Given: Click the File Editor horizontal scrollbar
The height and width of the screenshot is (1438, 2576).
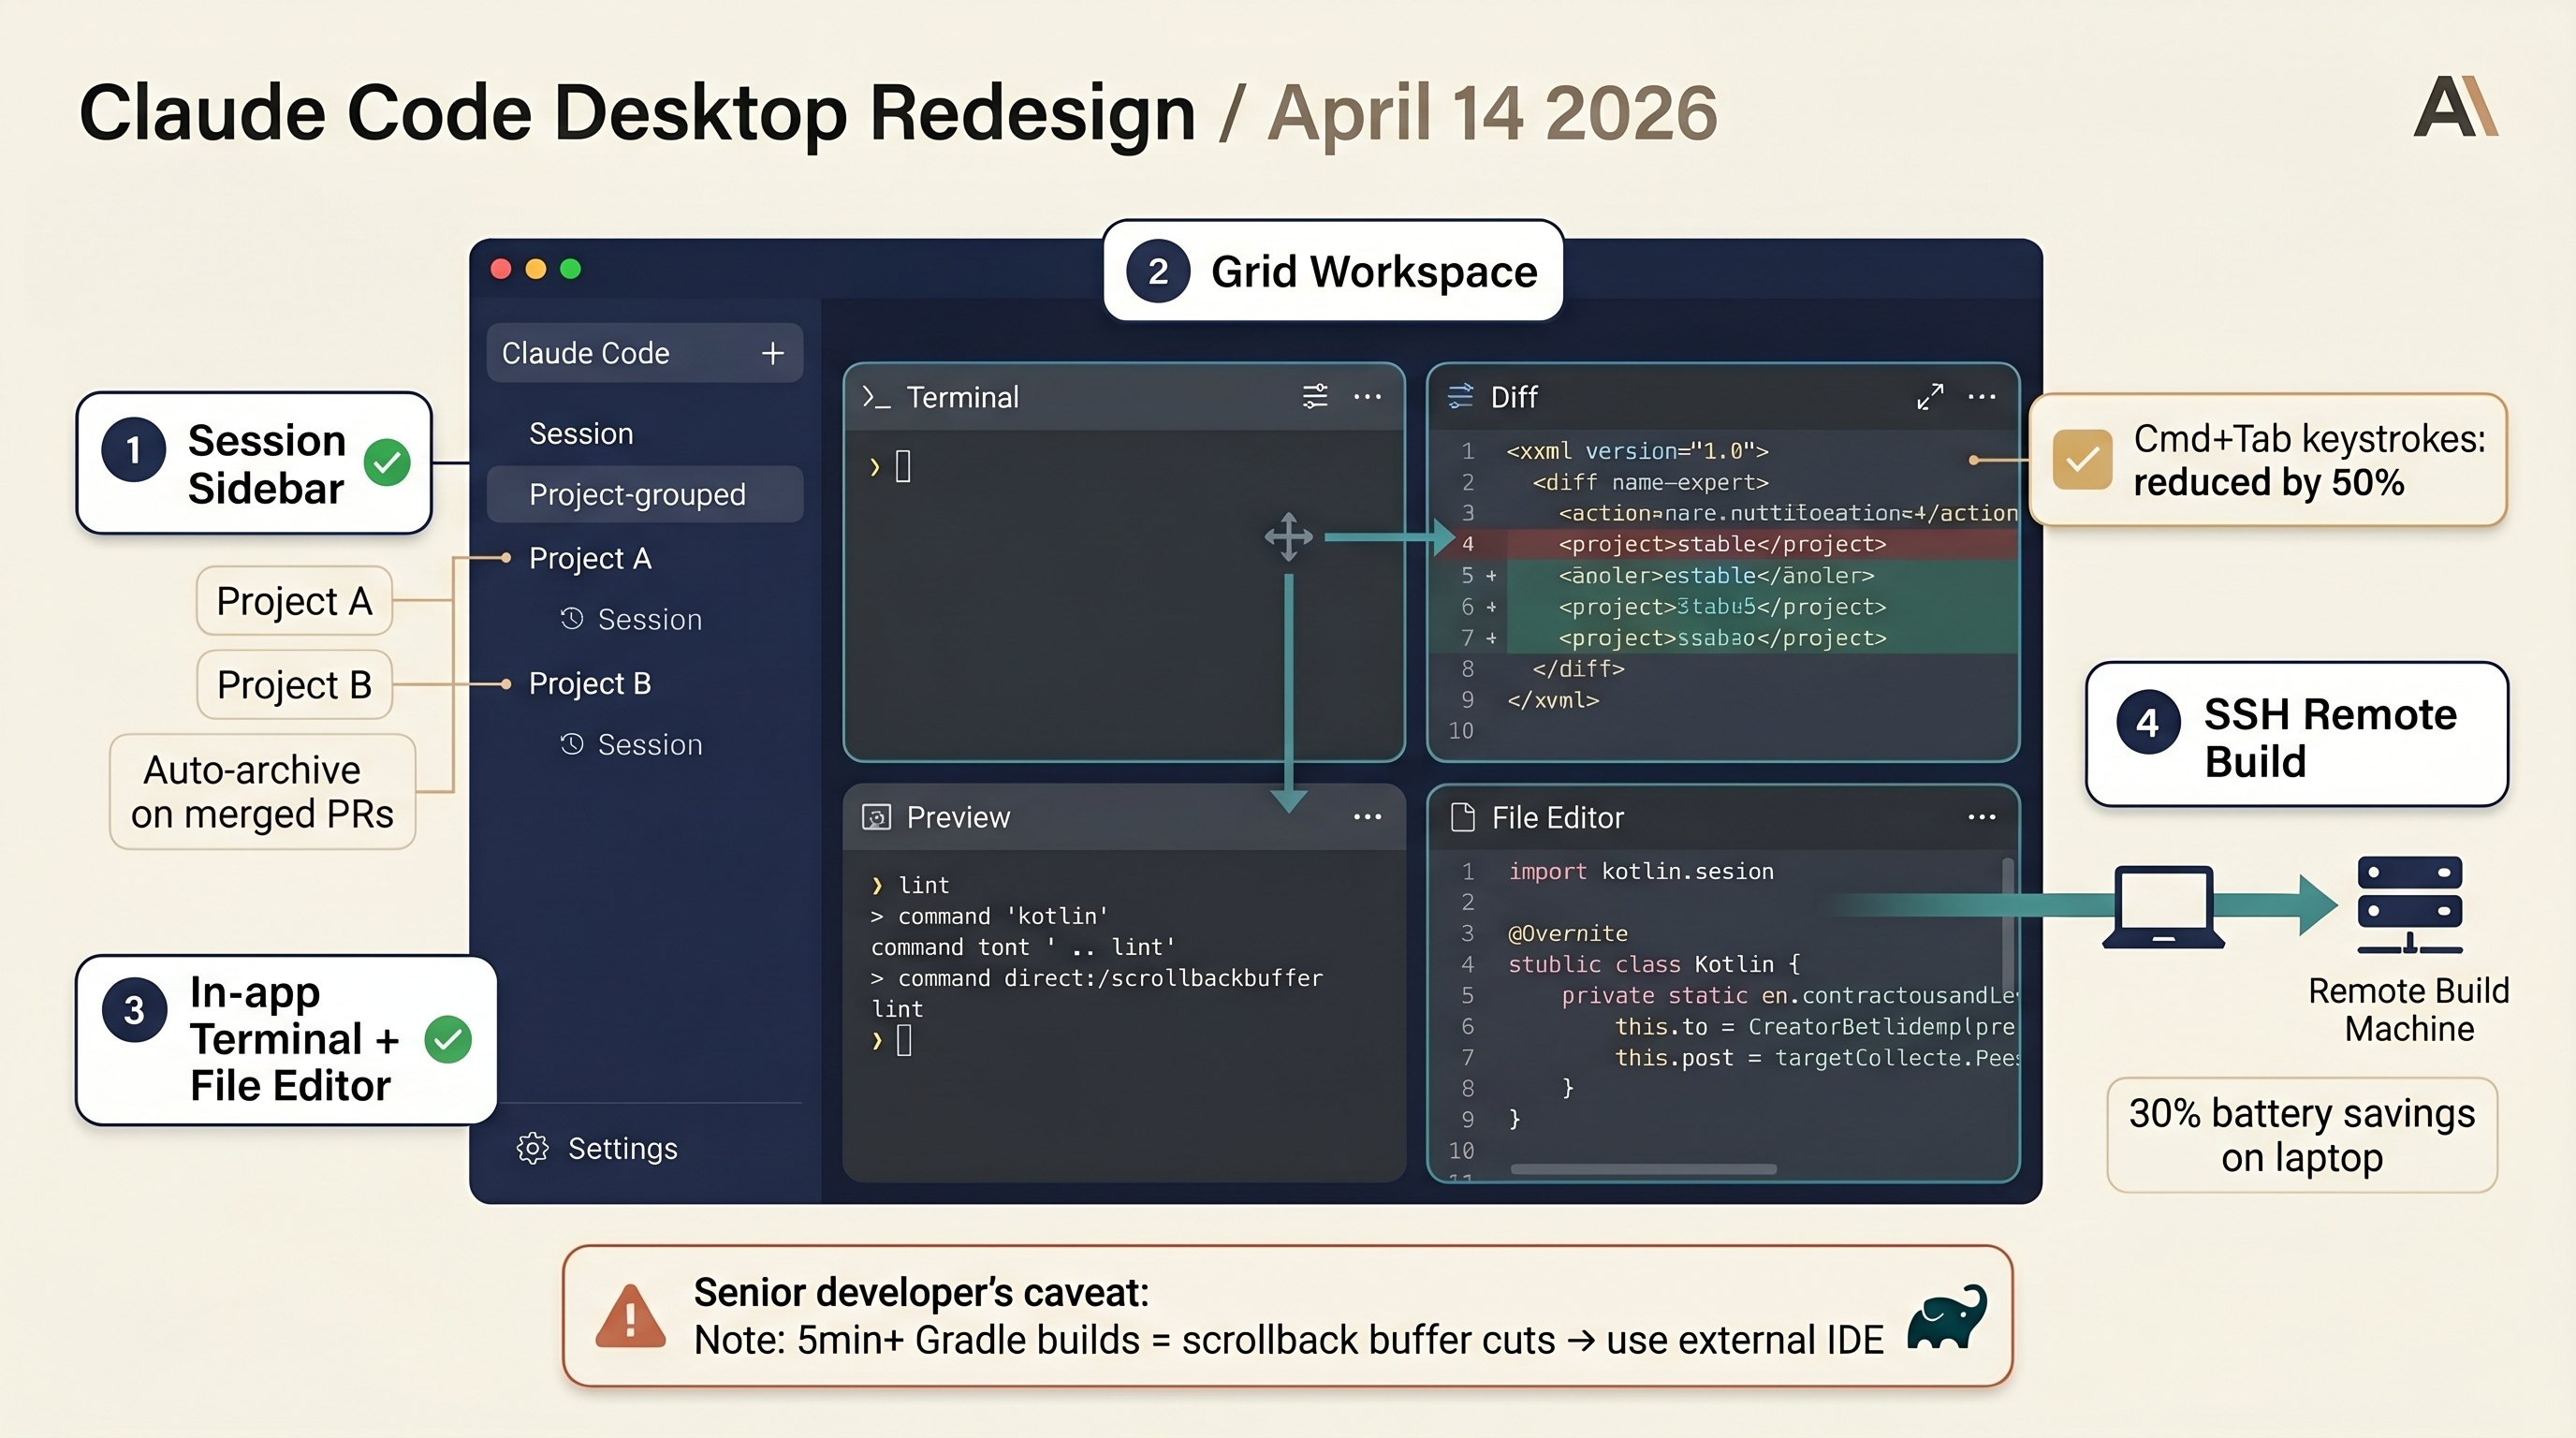Looking at the screenshot, I should [1643, 1169].
